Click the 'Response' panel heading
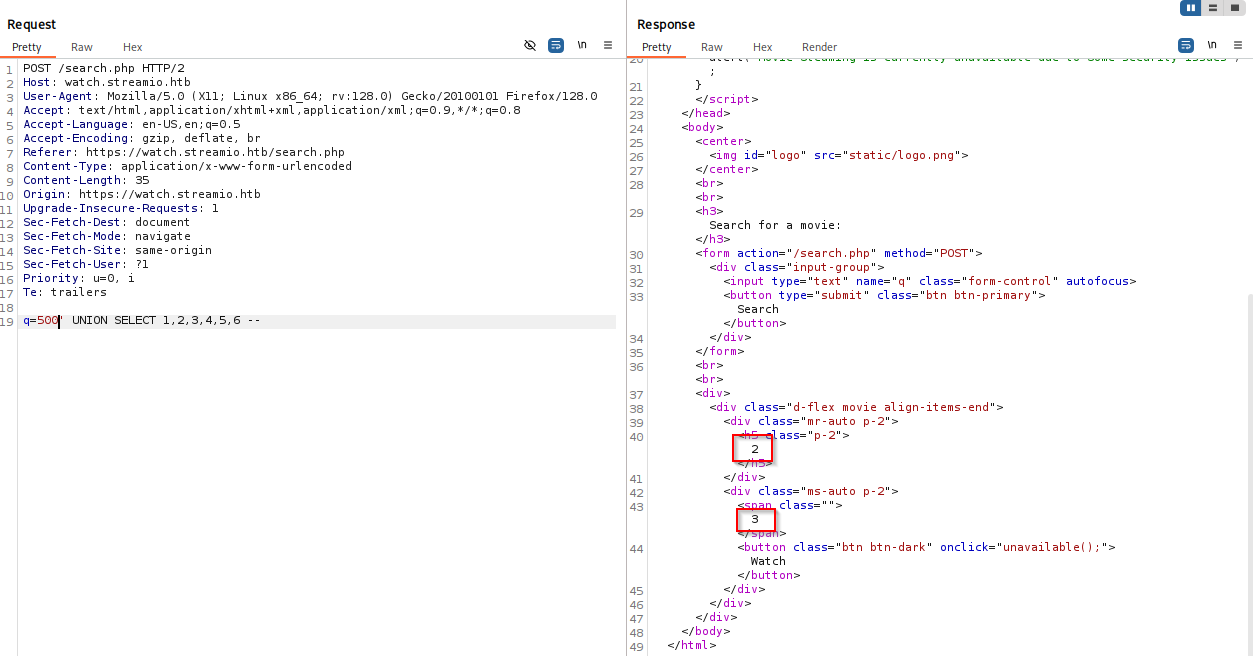Screen dimensions: 1253x656 (666, 24)
